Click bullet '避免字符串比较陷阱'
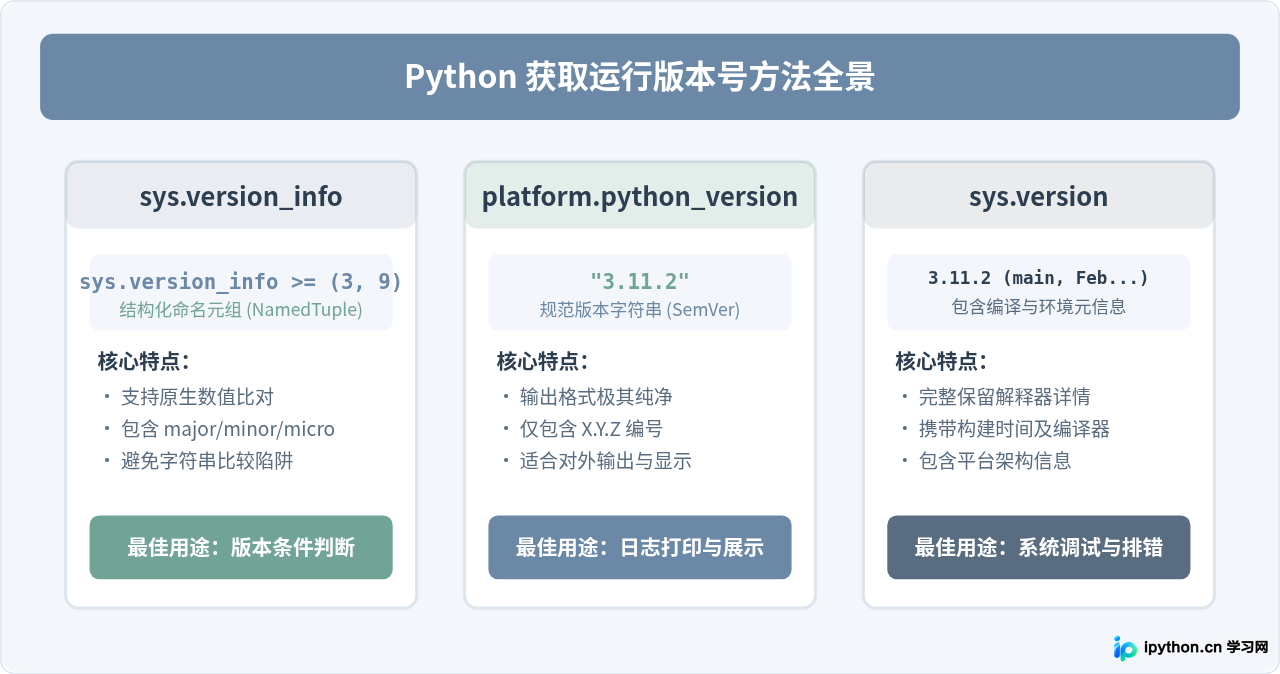 (x=207, y=461)
